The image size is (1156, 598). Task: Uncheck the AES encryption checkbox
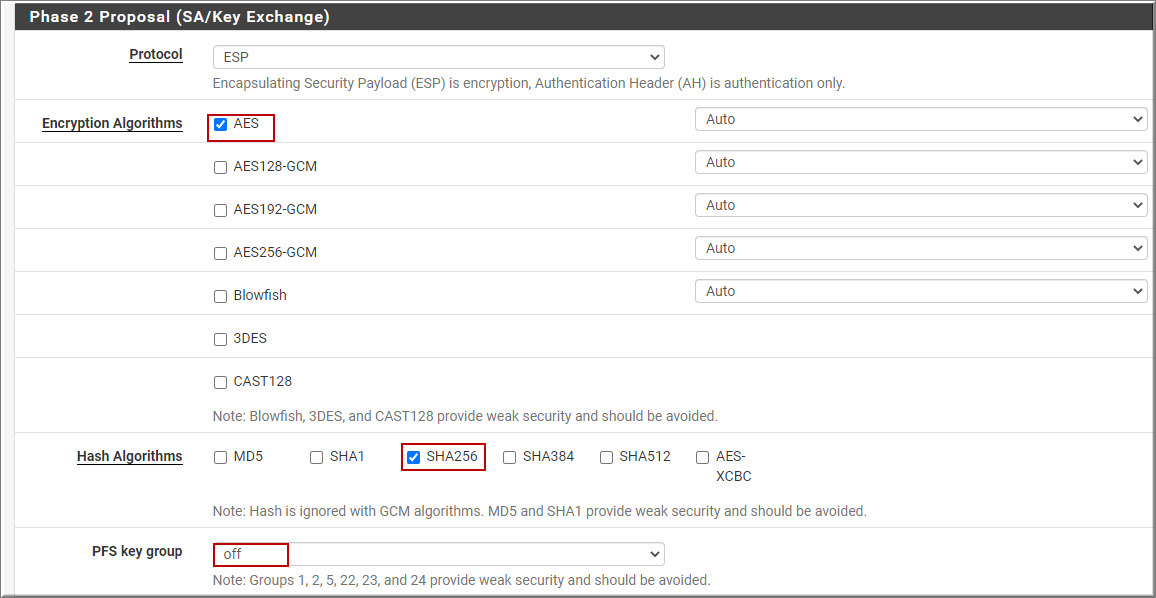(x=220, y=125)
